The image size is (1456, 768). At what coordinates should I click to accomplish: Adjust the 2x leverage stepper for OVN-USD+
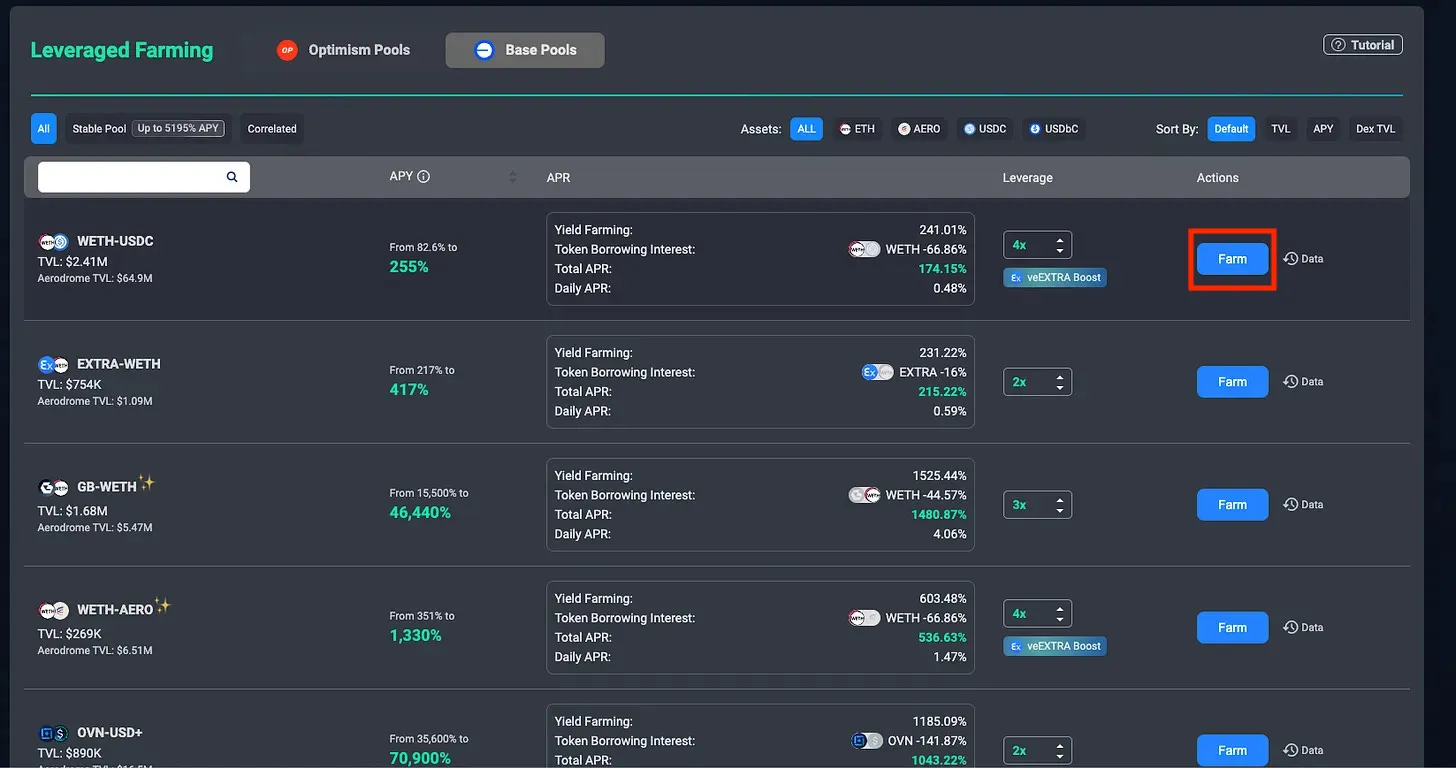tap(1038, 751)
